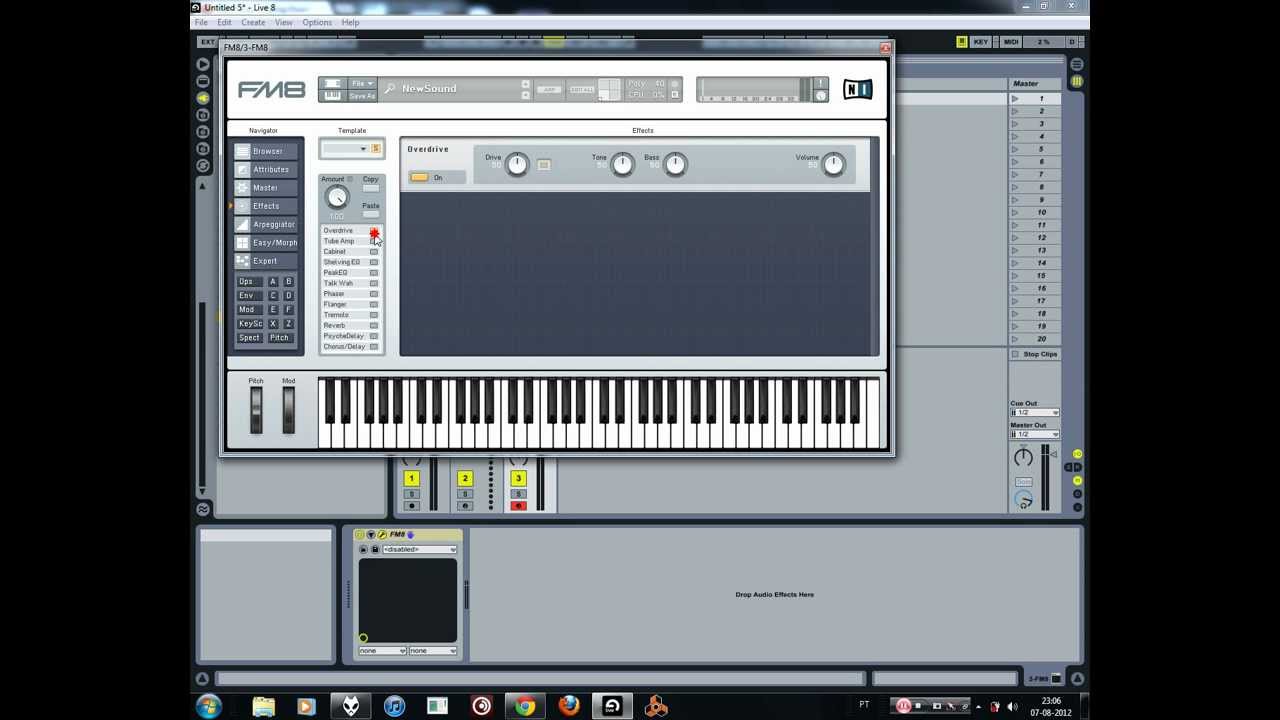Open Ableton Live in the taskbar
The width and height of the screenshot is (1280, 720).
(x=612, y=706)
